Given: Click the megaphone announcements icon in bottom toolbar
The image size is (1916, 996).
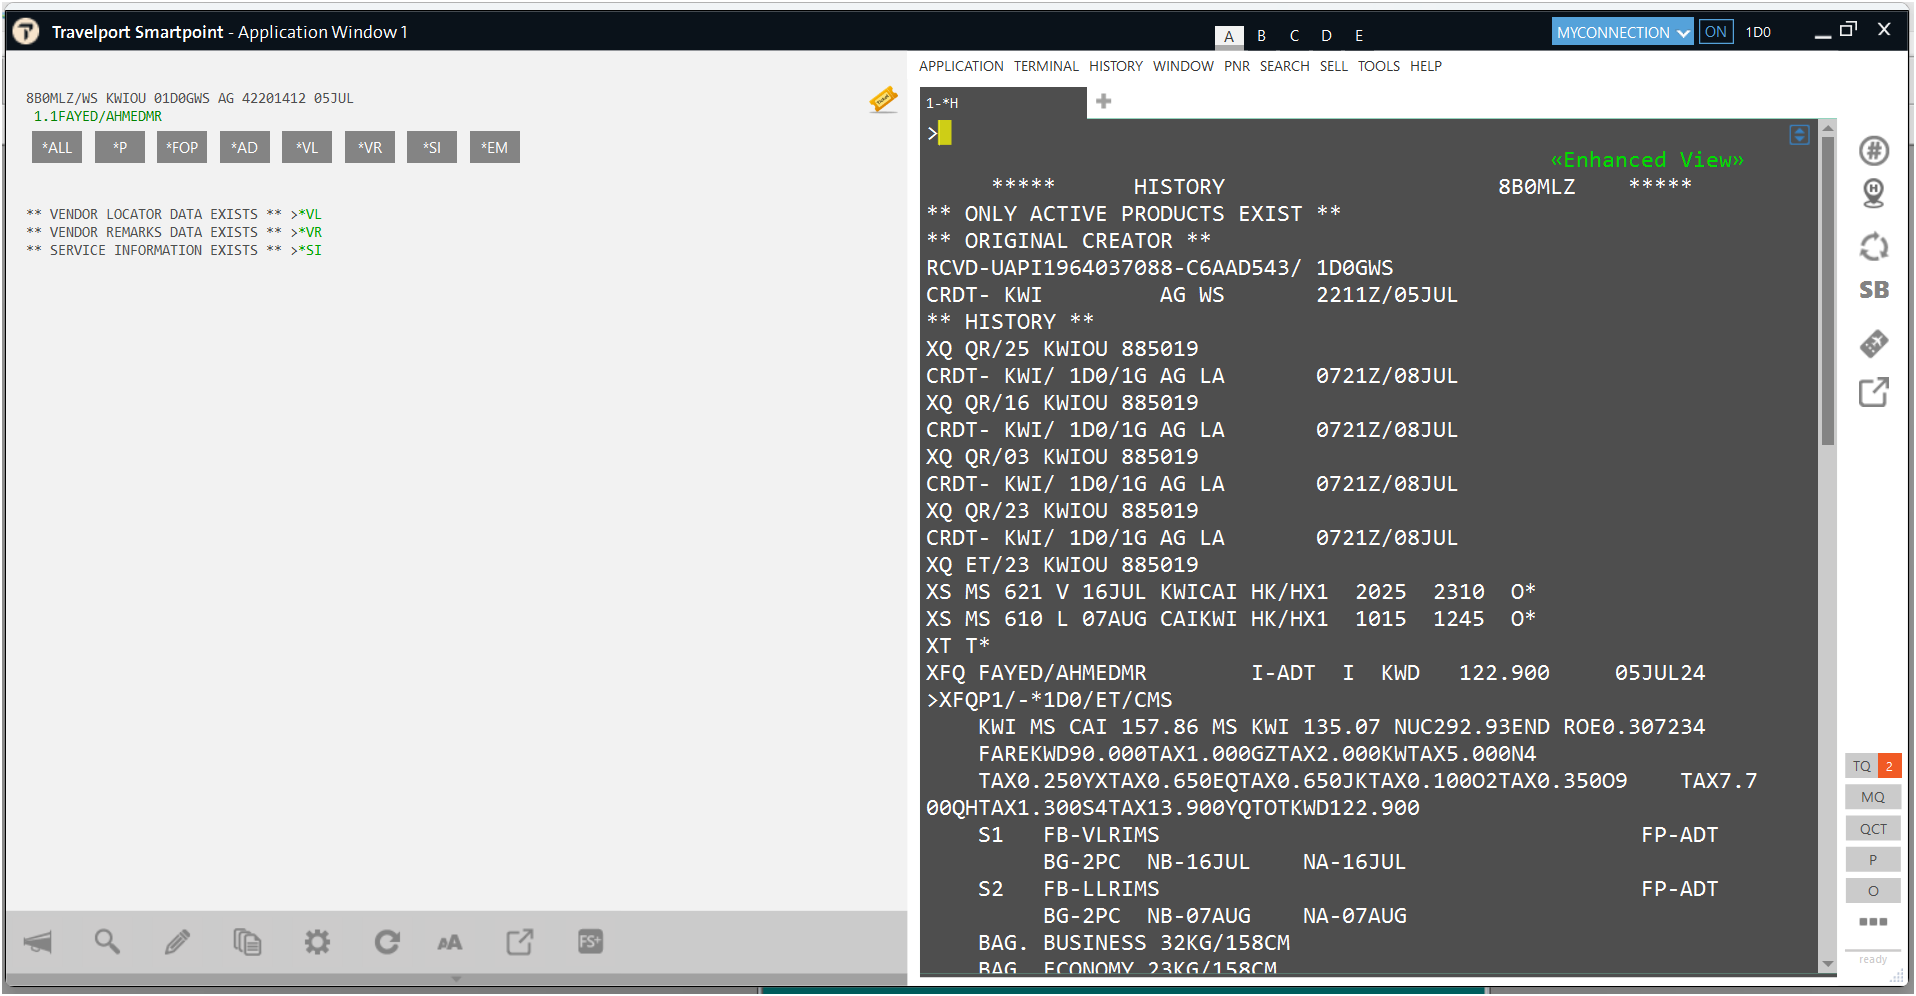Looking at the screenshot, I should point(38,942).
